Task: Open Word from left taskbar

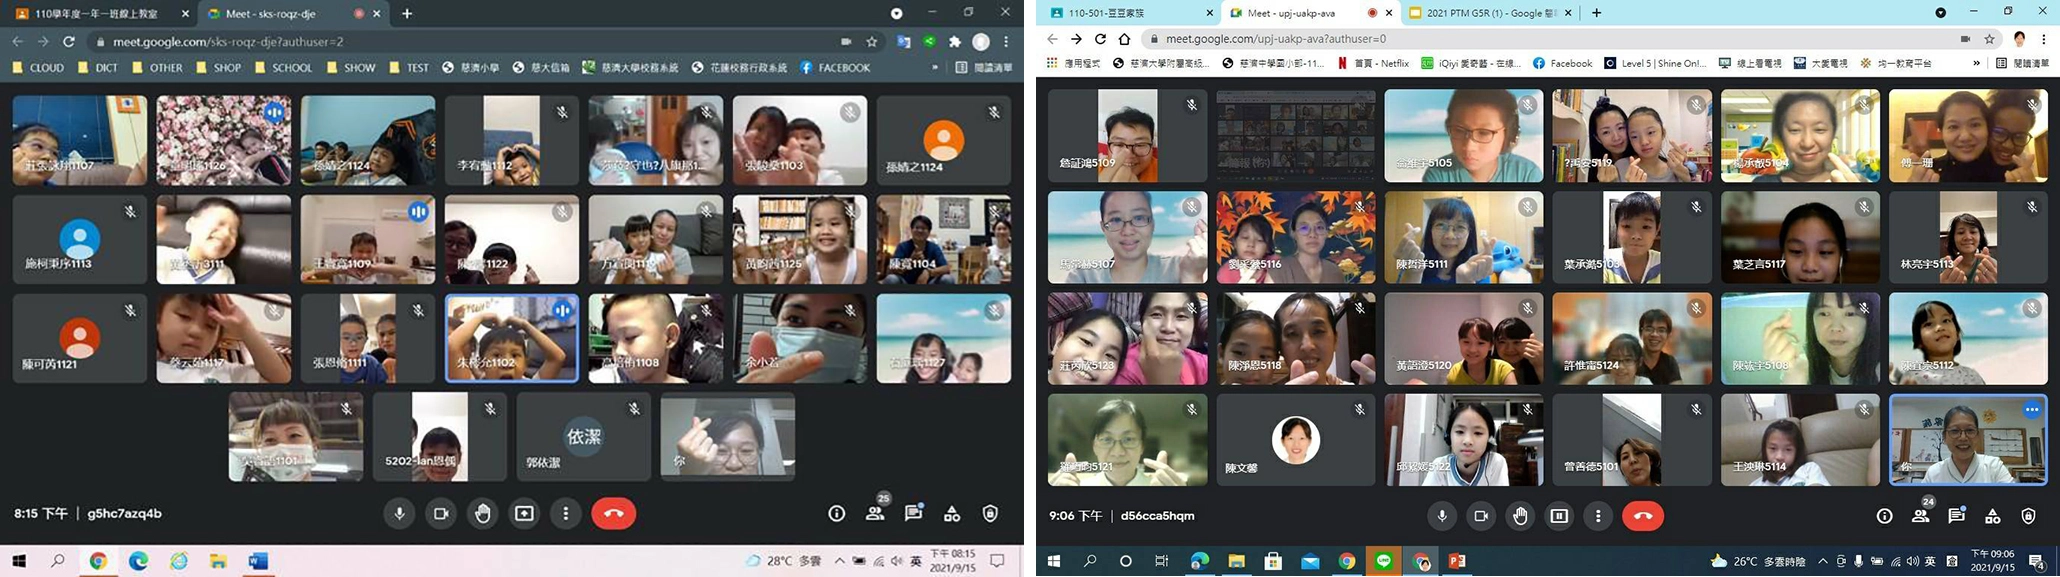Action: pos(258,561)
